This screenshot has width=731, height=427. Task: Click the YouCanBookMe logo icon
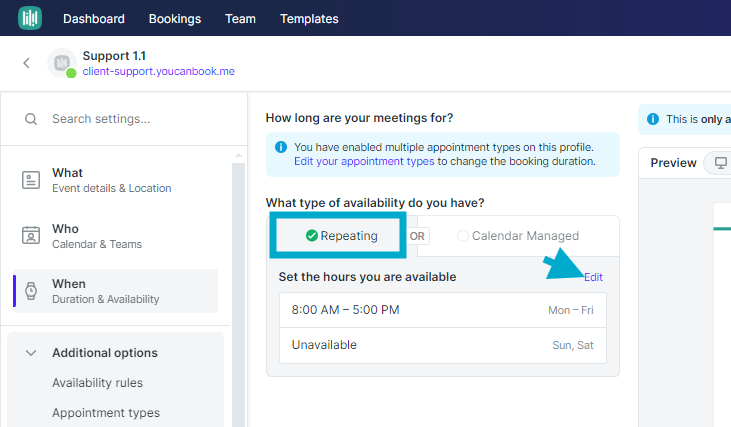[31, 18]
